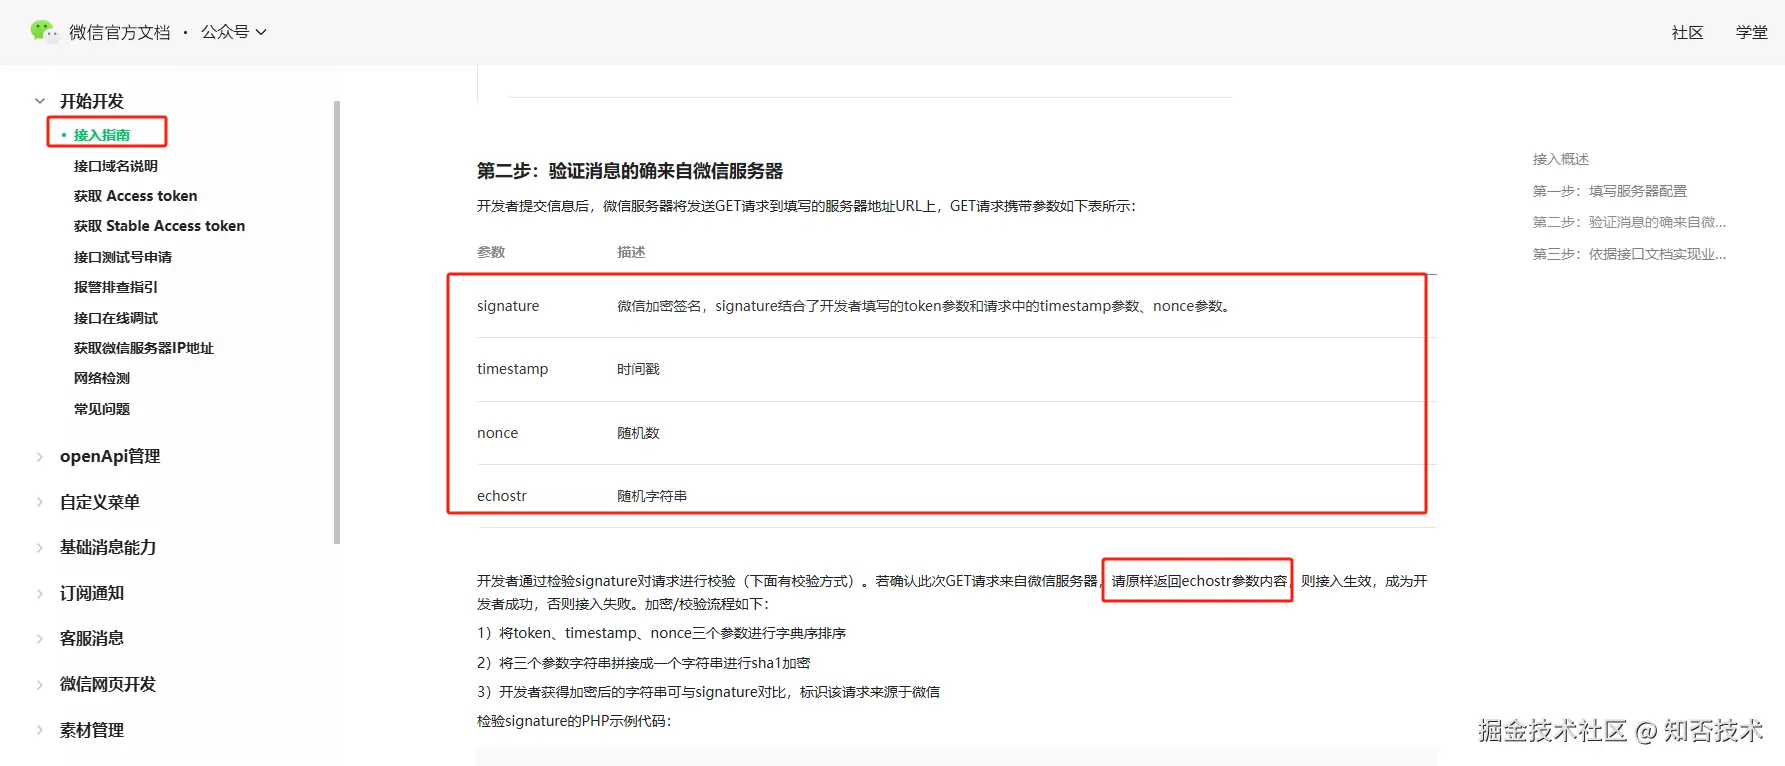The image size is (1785, 766).
Task: Open the 公众号 dropdown
Action: pos(234,32)
